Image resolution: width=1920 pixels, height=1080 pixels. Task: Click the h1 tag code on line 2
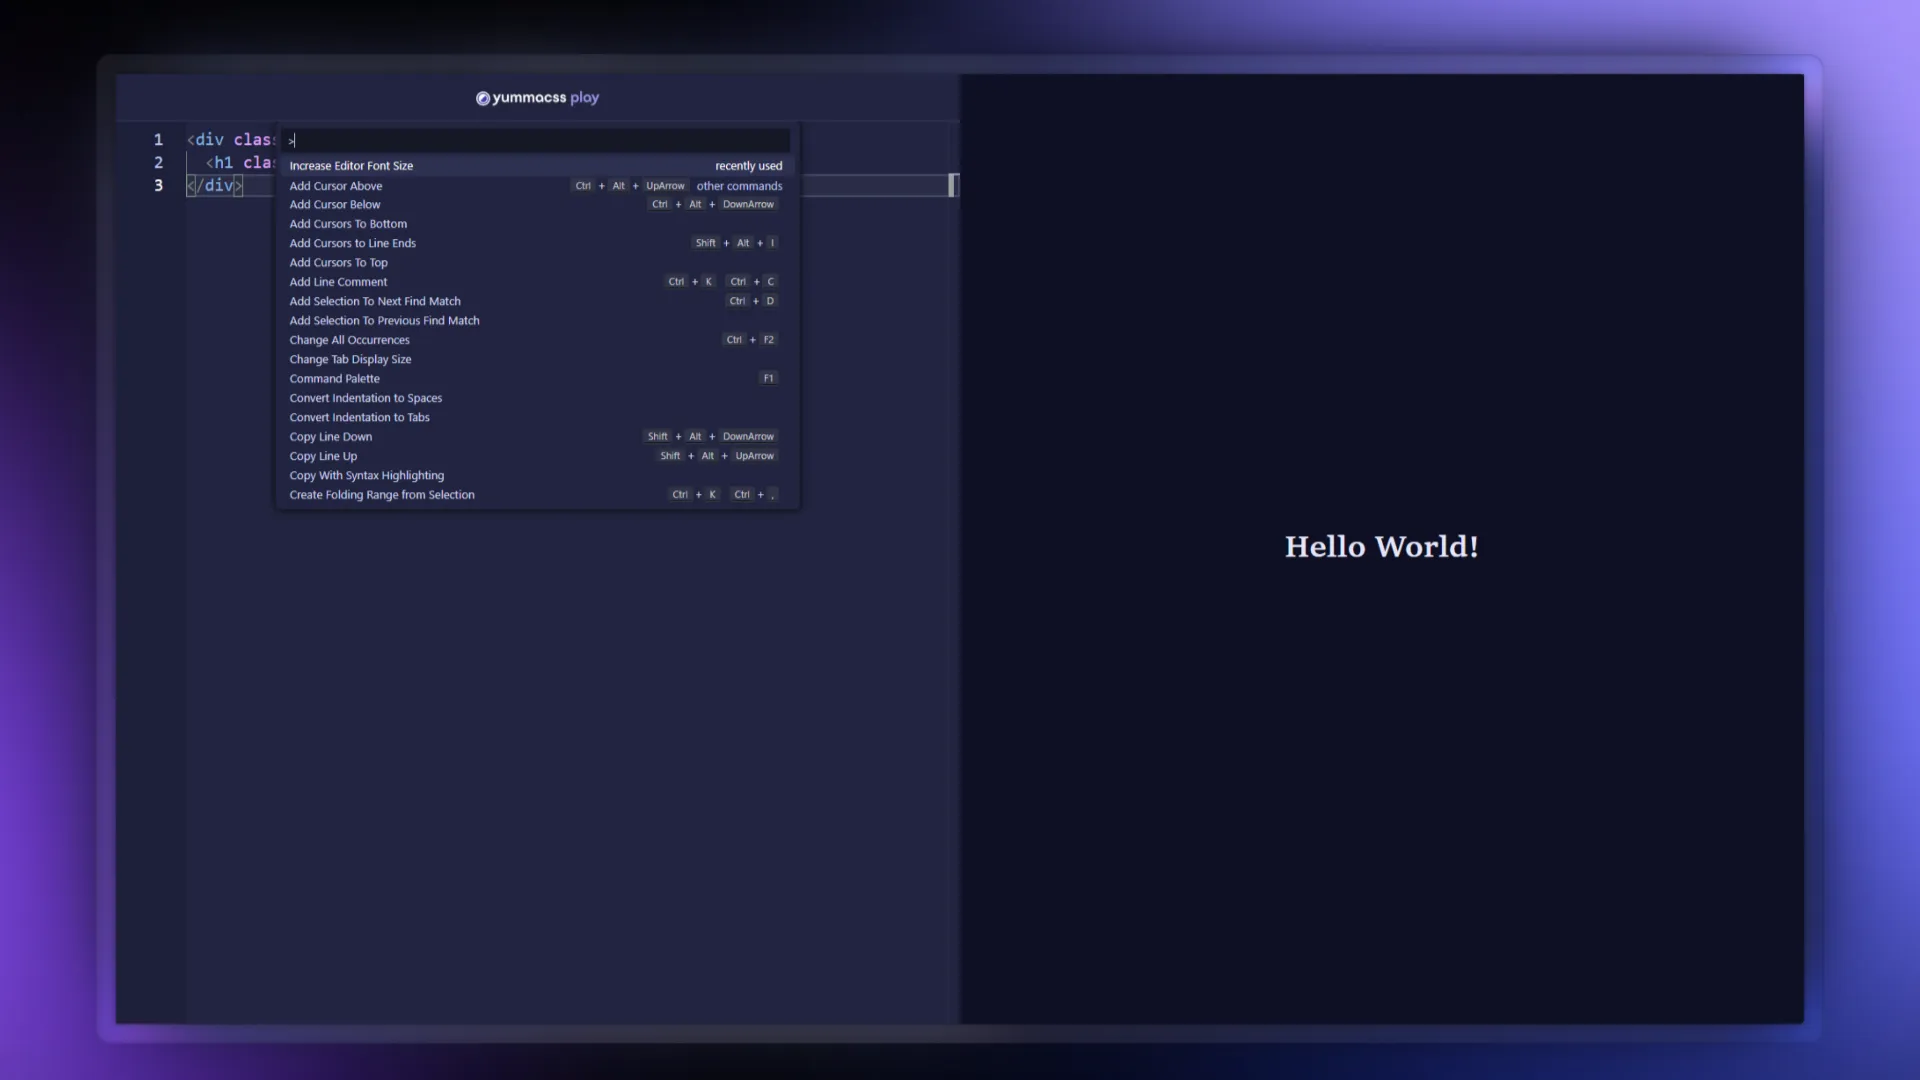click(x=240, y=163)
